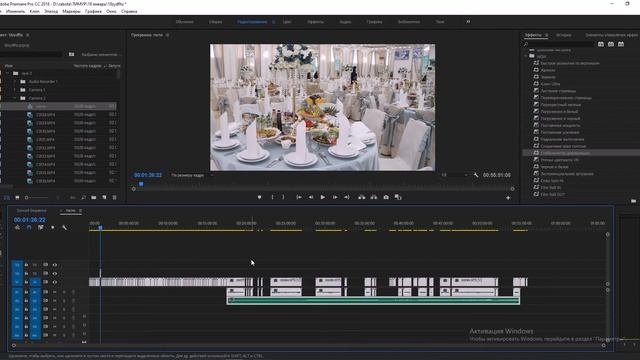
Task: Play the sequence in the Program monitor
Action: tap(323, 197)
